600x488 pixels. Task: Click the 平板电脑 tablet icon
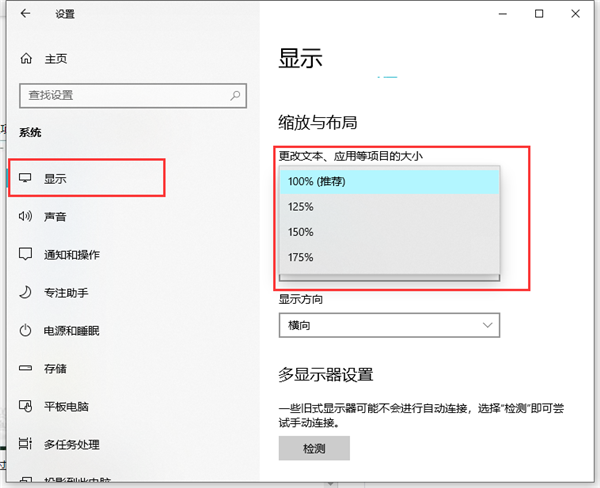point(26,407)
